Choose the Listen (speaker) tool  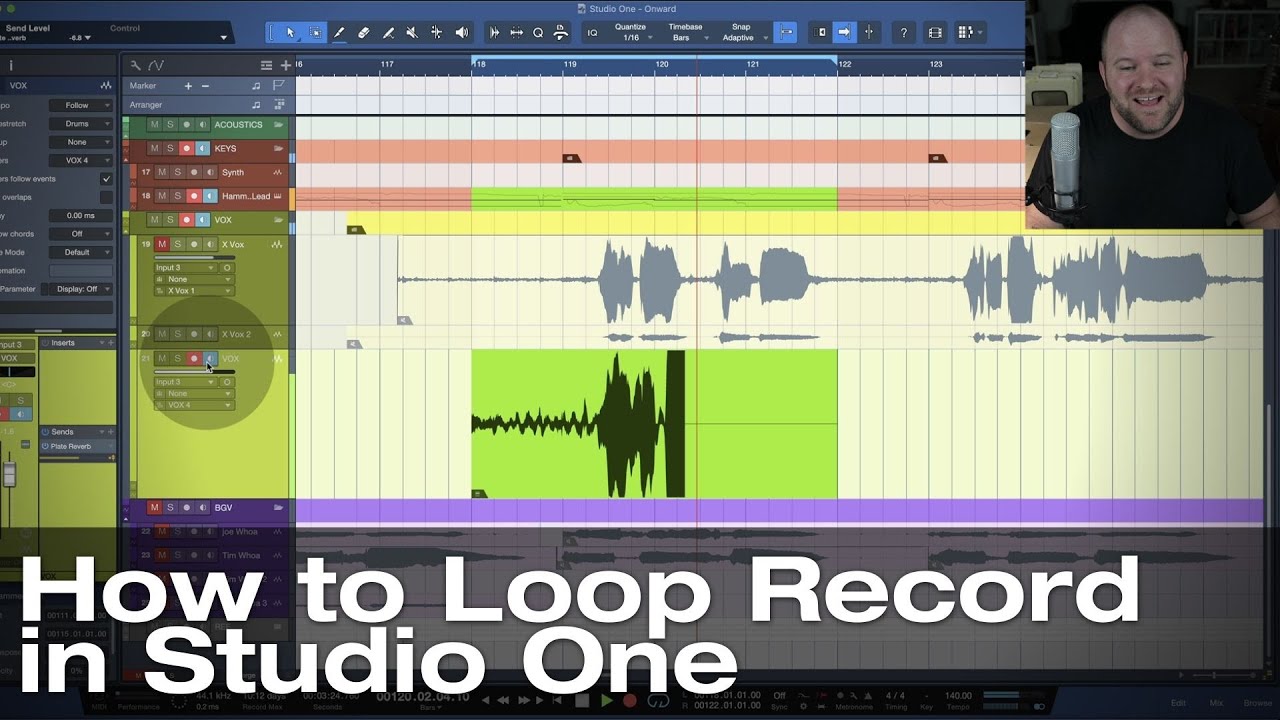pyautogui.click(x=461, y=32)
